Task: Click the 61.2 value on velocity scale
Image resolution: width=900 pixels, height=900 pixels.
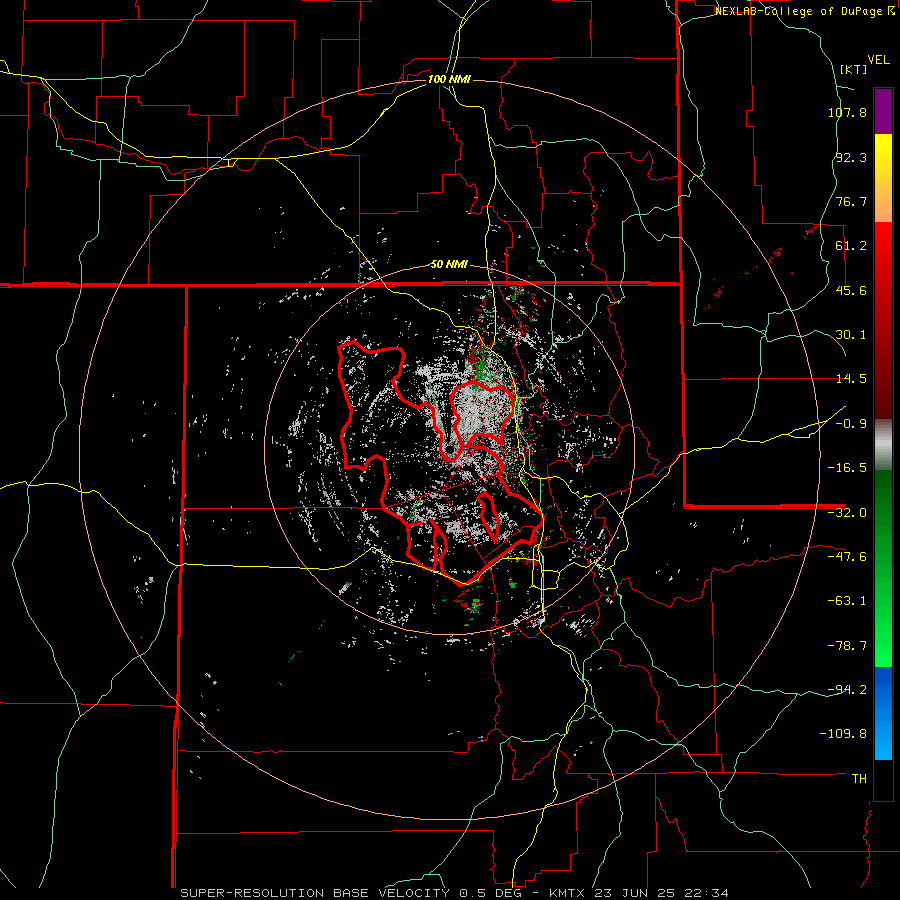Action: click(x=851, y=246)
